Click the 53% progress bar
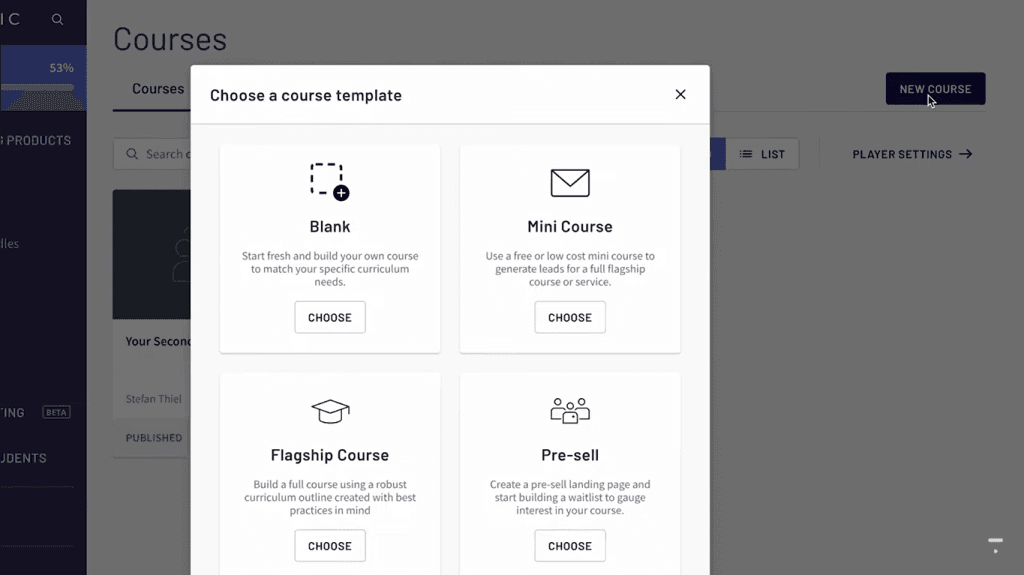The height and width of the screenshot is (575, 1024). pos(40,87)
